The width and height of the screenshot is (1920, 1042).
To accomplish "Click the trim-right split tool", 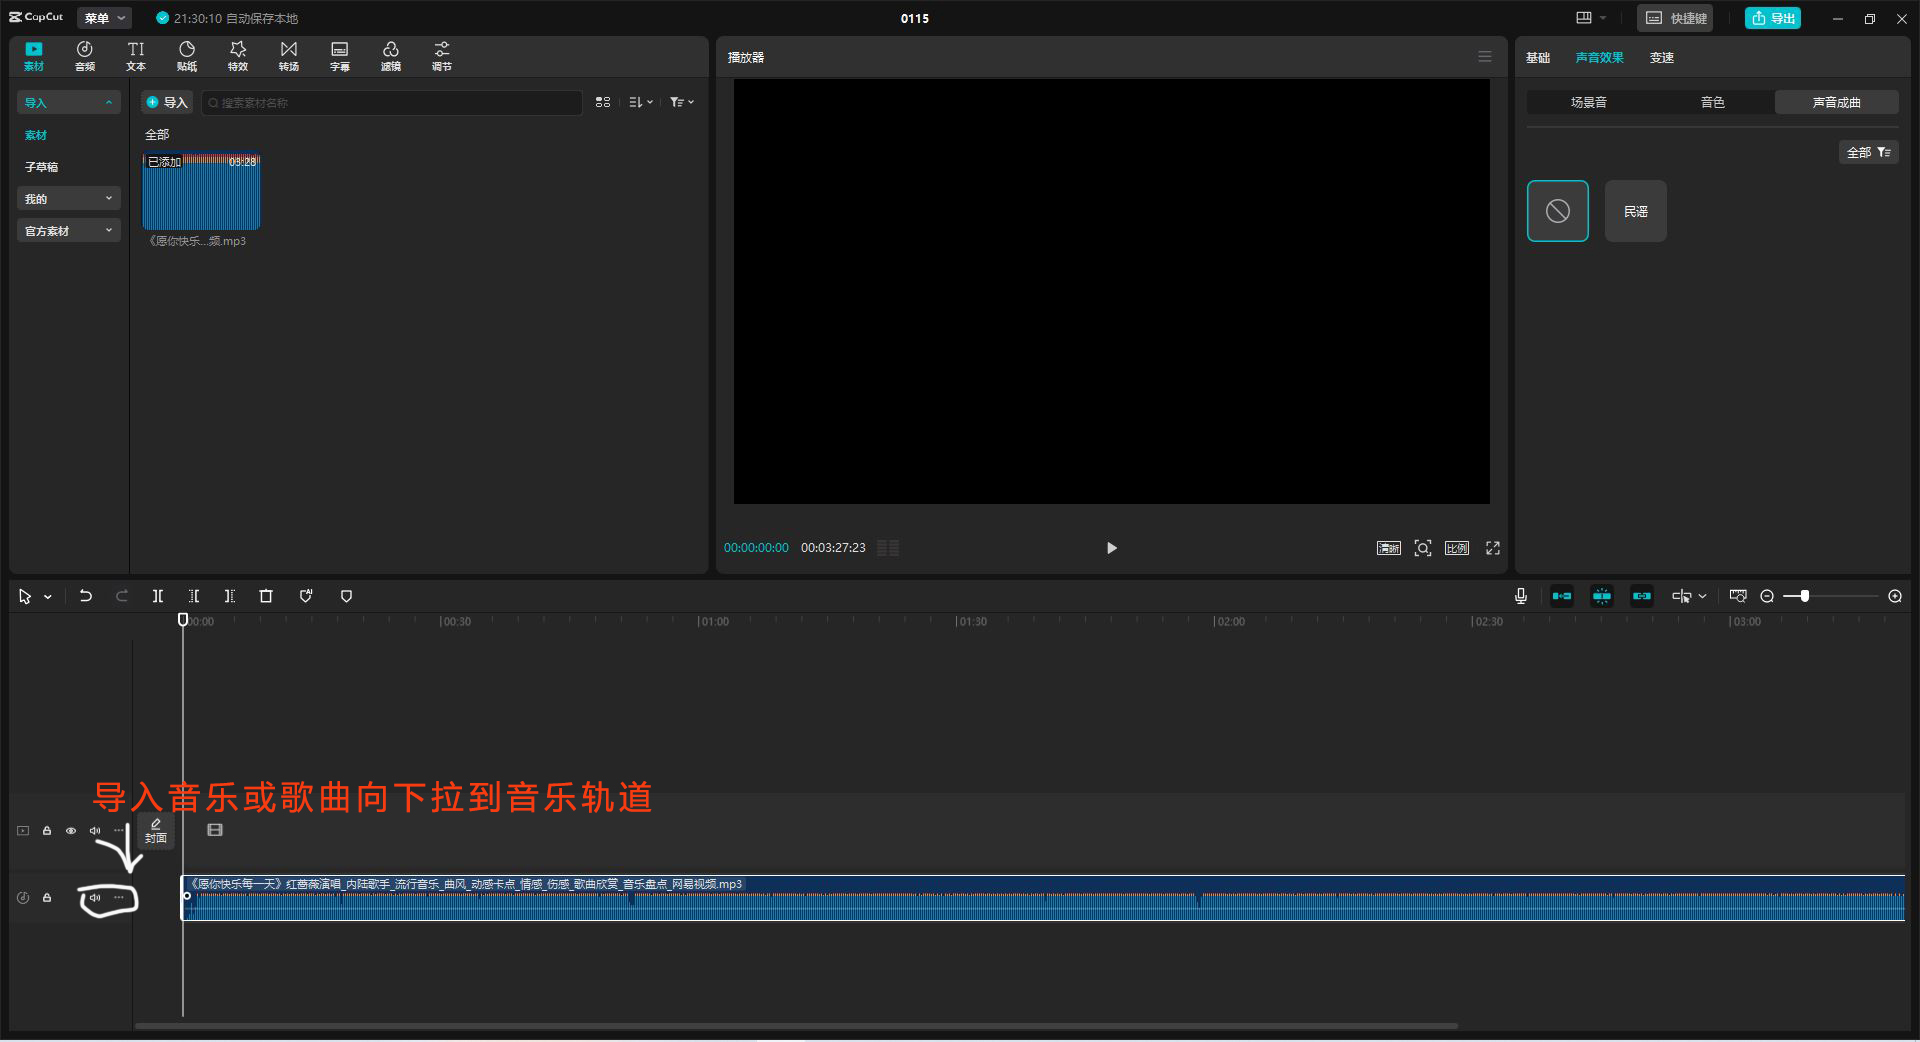I will [x=230, y=596].
